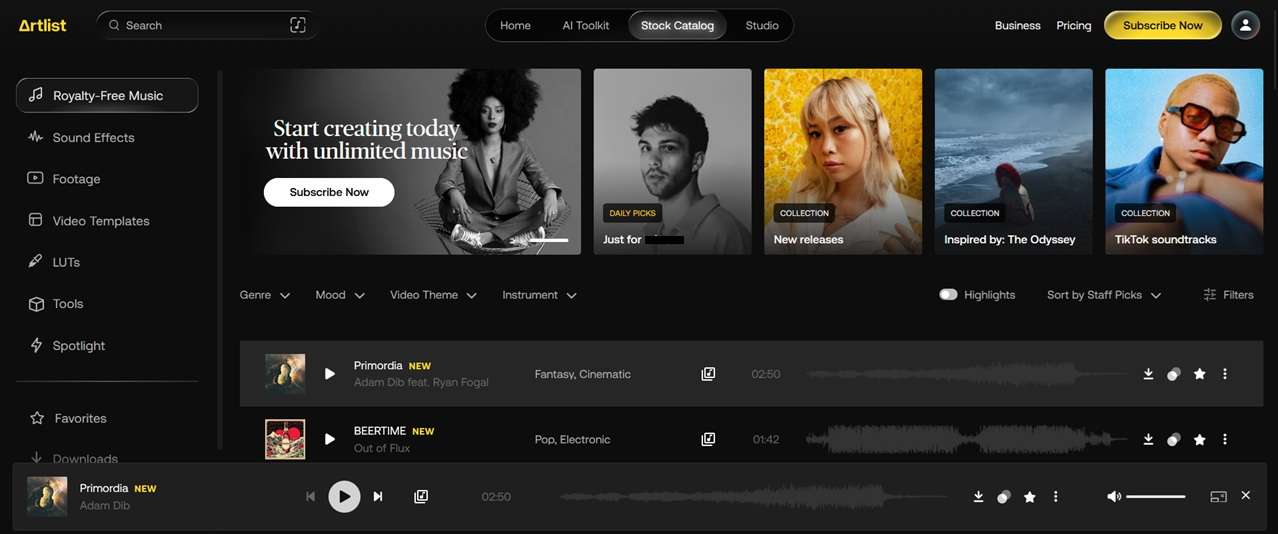Open the Pricing link

[1074, 25]
